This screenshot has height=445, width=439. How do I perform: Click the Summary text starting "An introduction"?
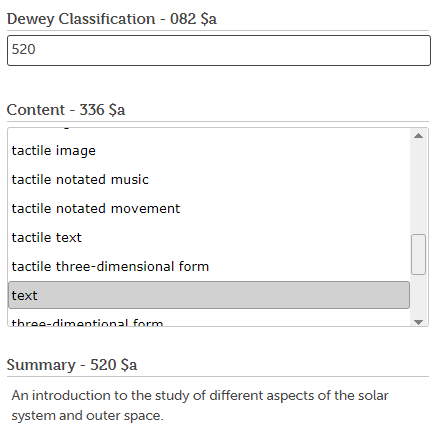200,406
